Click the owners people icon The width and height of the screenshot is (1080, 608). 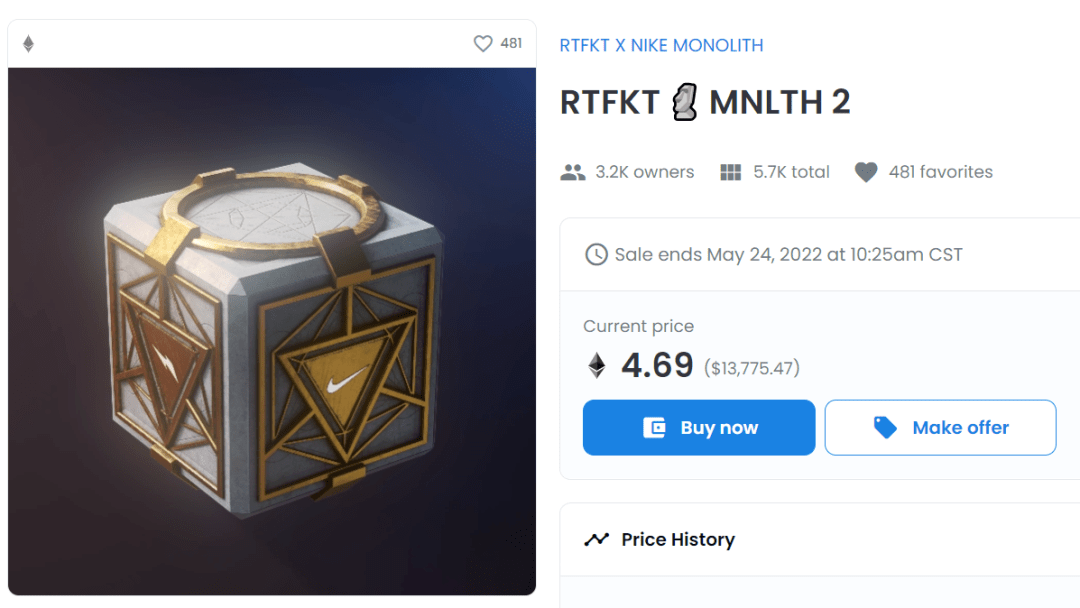(573, 172)
